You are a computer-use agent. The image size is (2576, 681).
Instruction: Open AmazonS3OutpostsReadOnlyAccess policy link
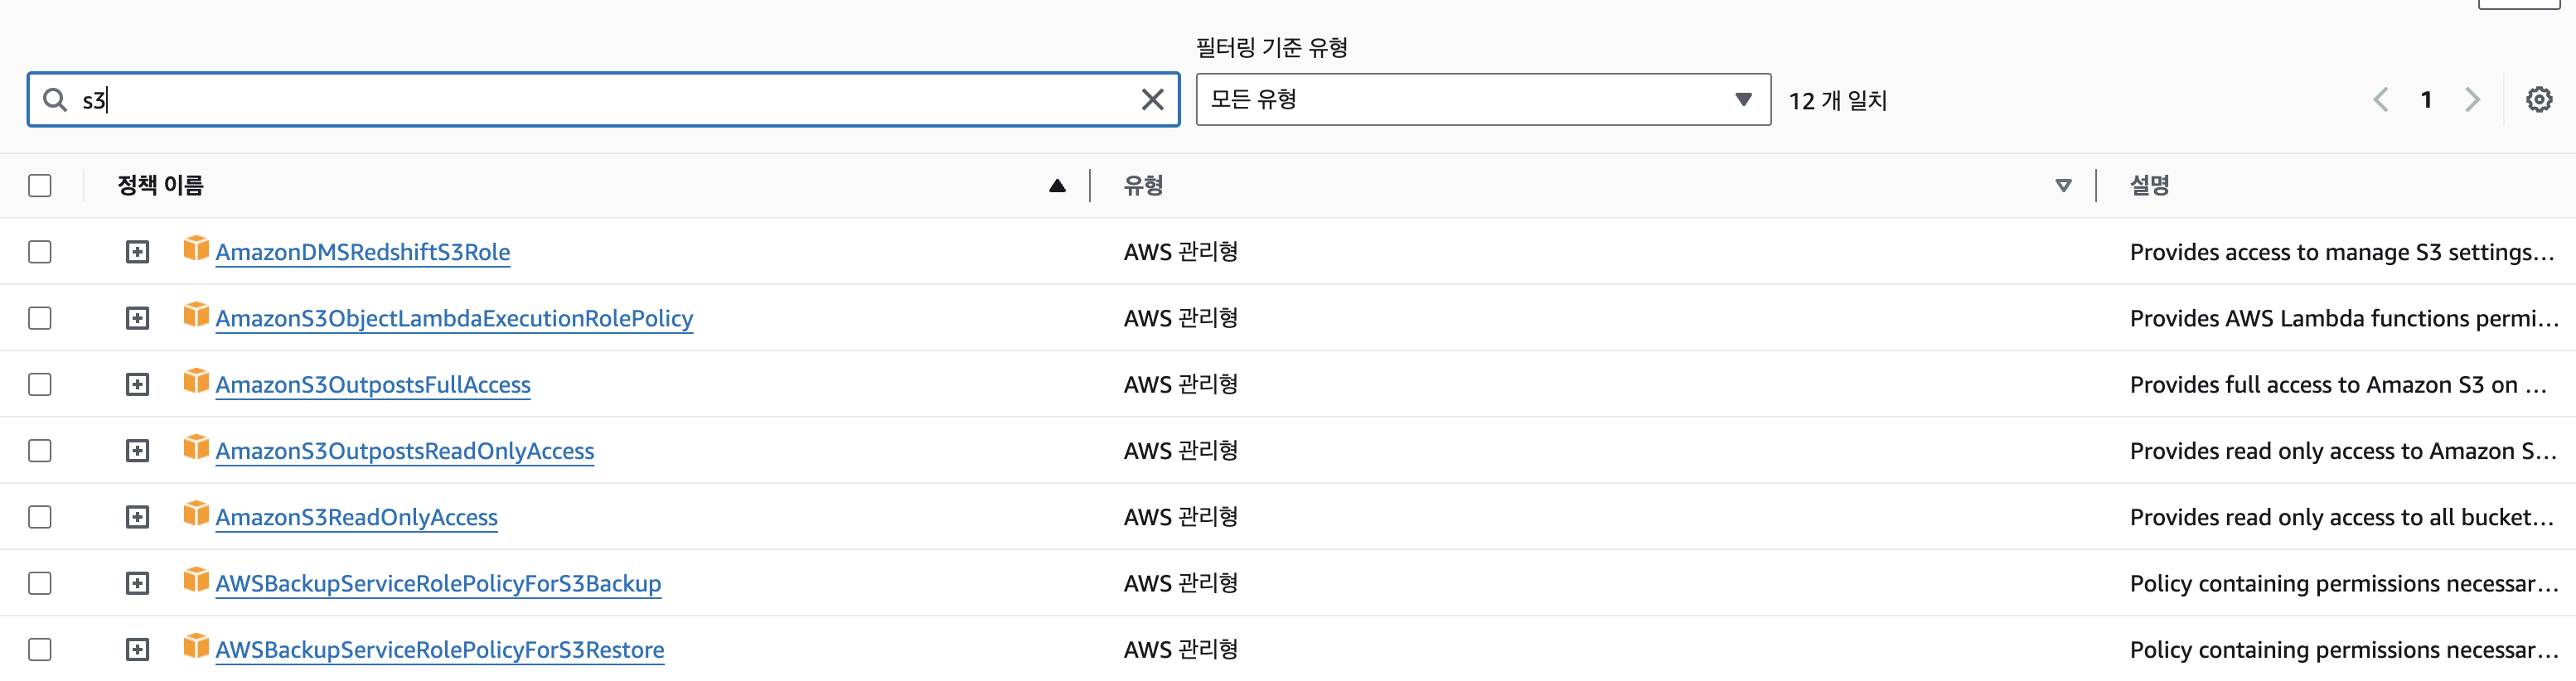coord(404,451)
